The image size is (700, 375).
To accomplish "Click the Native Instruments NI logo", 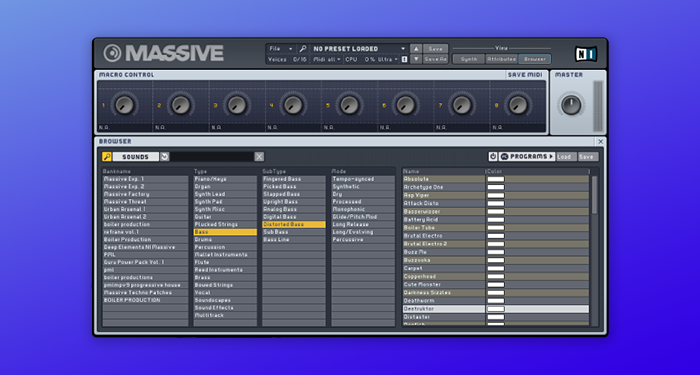I will click(x=586, y=54).
